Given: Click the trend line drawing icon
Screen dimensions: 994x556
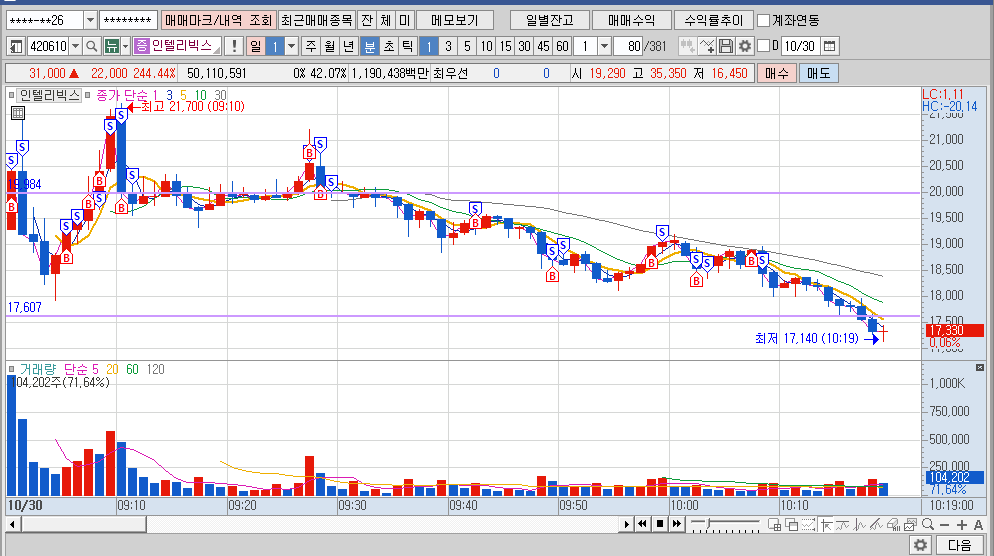Looking at the screenshot, I should coord(877,524).
